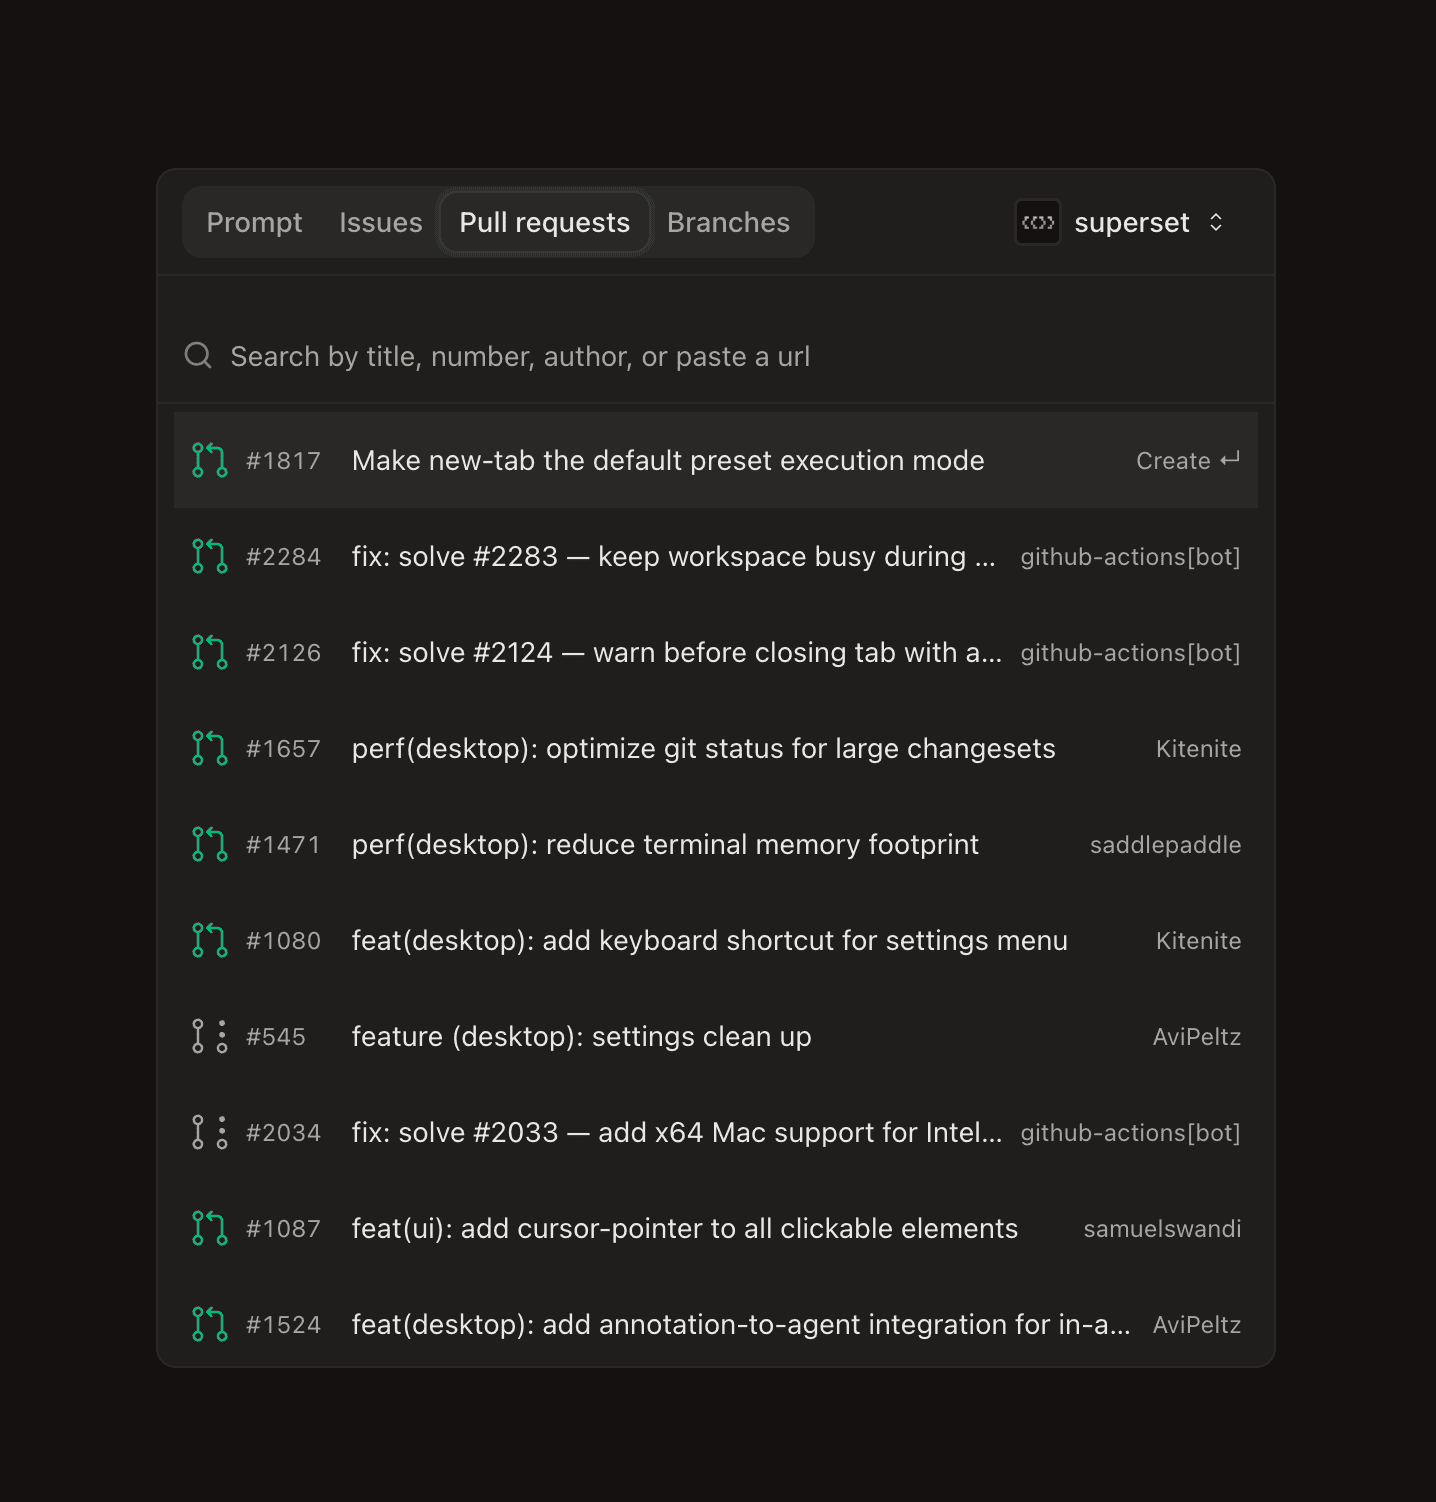Click the search magnifier icon
The image size is (1436, 1502).
point(198,356)
